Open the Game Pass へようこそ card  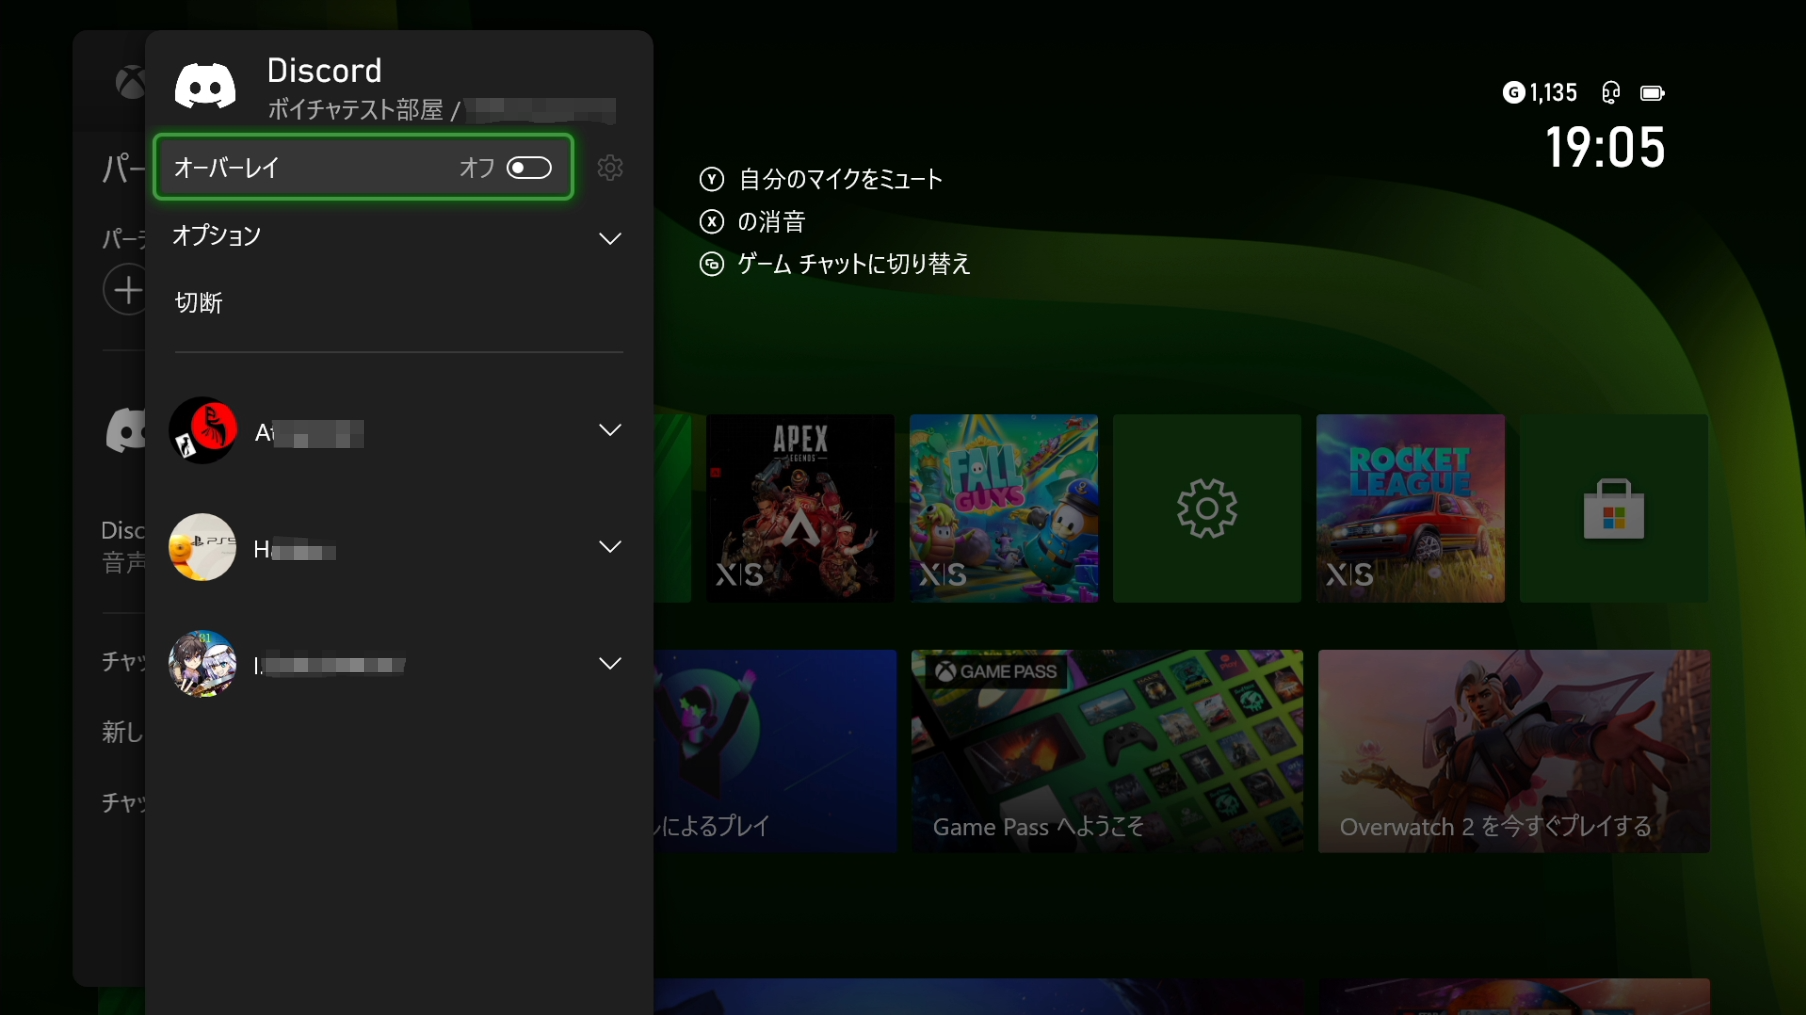pyautogui.click(x=1107, y=751)
